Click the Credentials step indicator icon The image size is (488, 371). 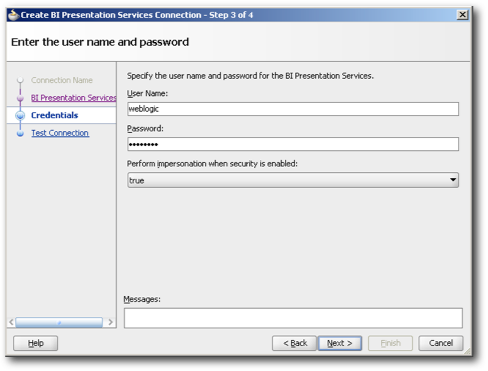pos(20,115)
